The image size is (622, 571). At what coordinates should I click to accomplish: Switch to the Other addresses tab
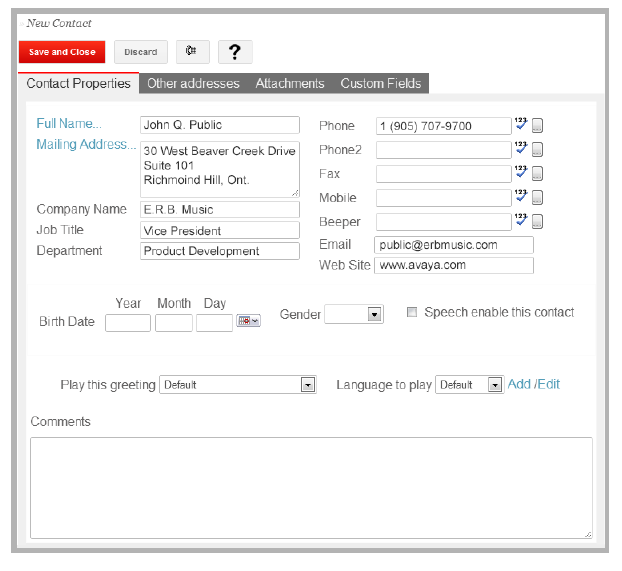(x=193, y=84)
